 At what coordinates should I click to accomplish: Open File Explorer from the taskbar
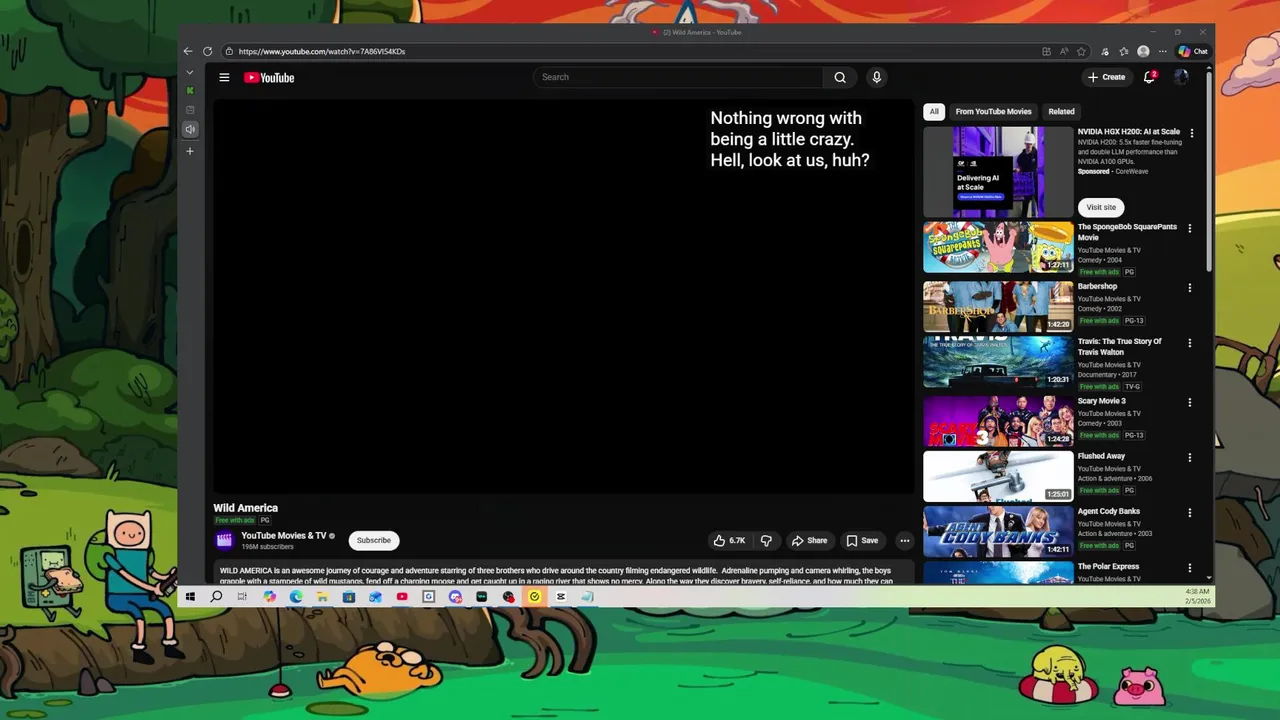[x=322, y=597]
